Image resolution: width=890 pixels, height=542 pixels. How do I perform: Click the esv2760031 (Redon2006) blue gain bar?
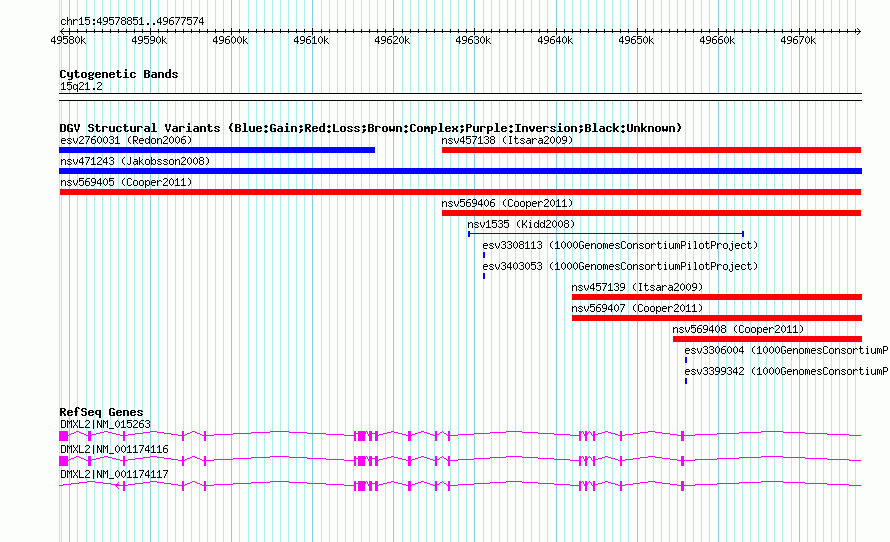[217, 150]
